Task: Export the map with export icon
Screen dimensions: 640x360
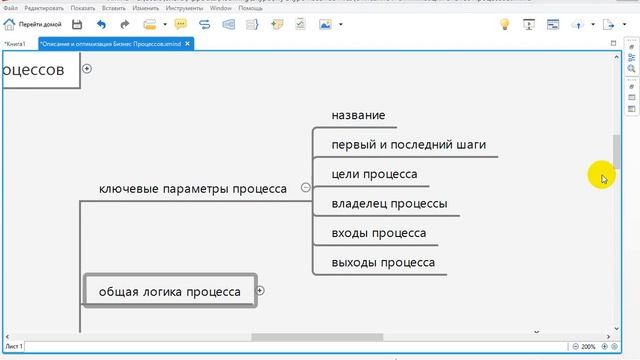Action: pyautogui.click(x=609, y=24)
